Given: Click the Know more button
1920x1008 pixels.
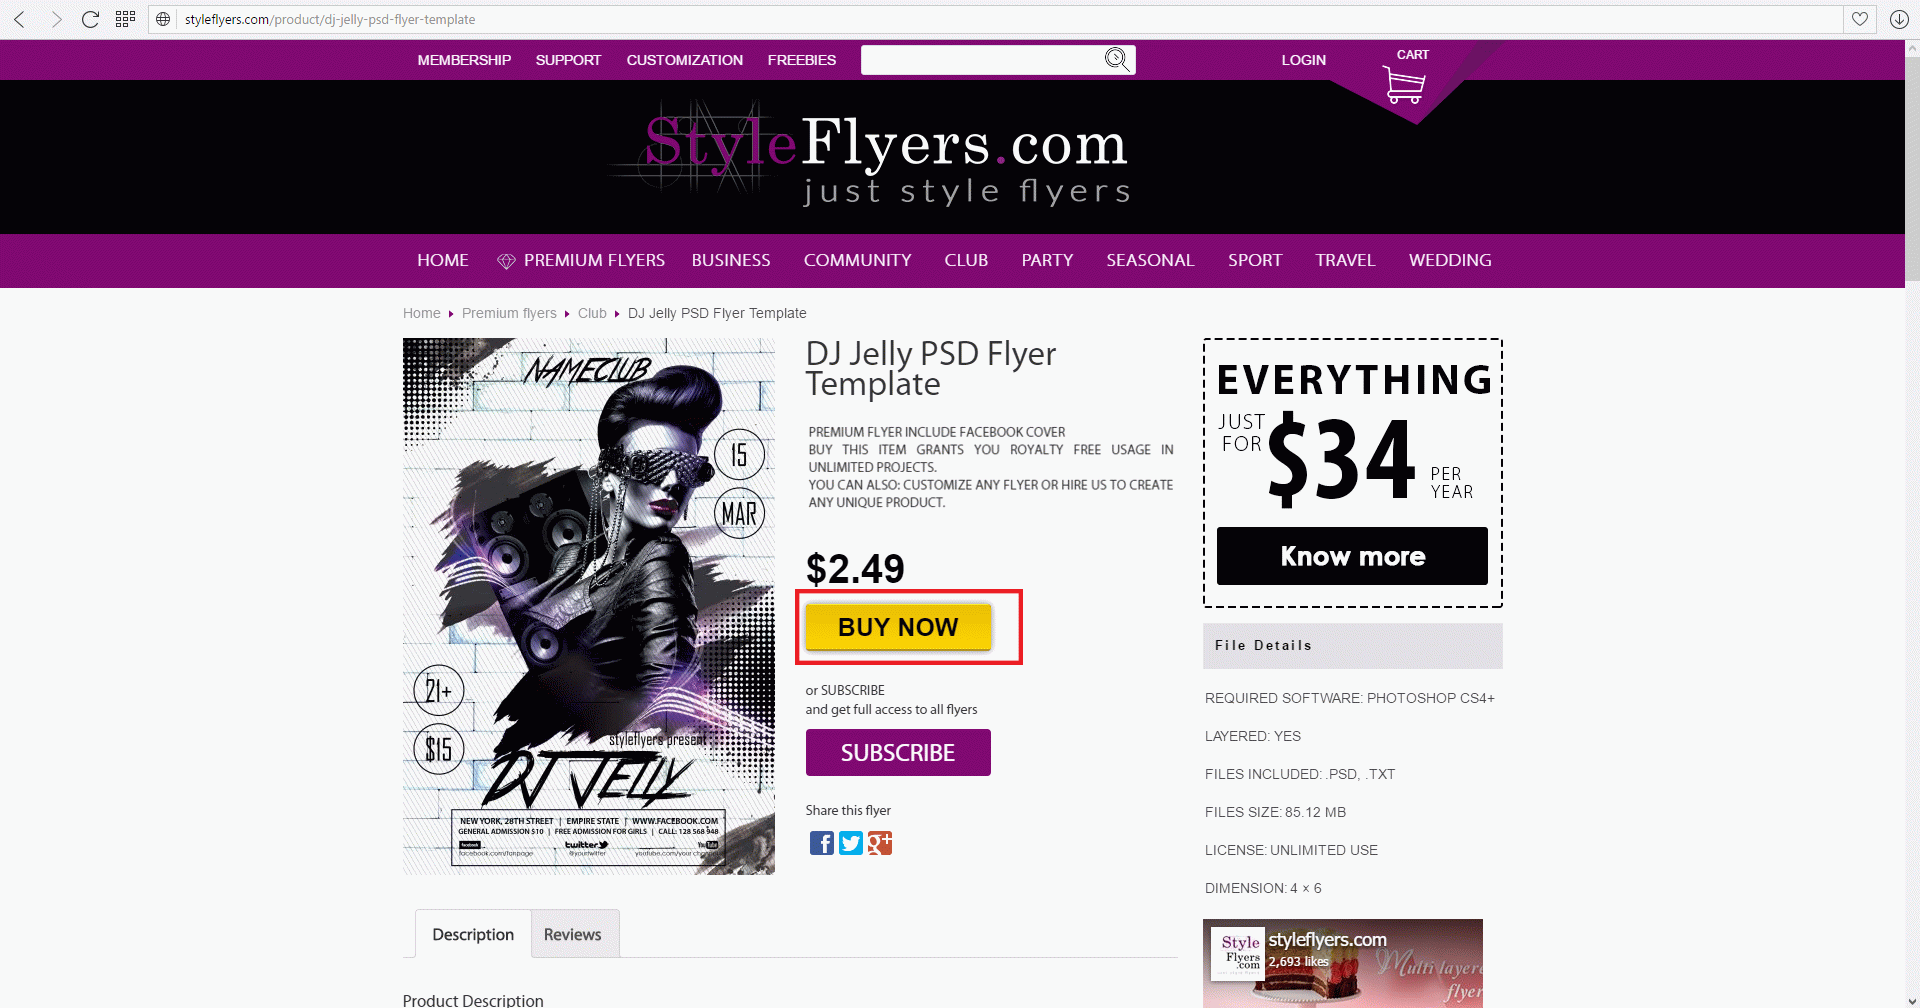Looking at the screenshot, I should click(1352, 556).
